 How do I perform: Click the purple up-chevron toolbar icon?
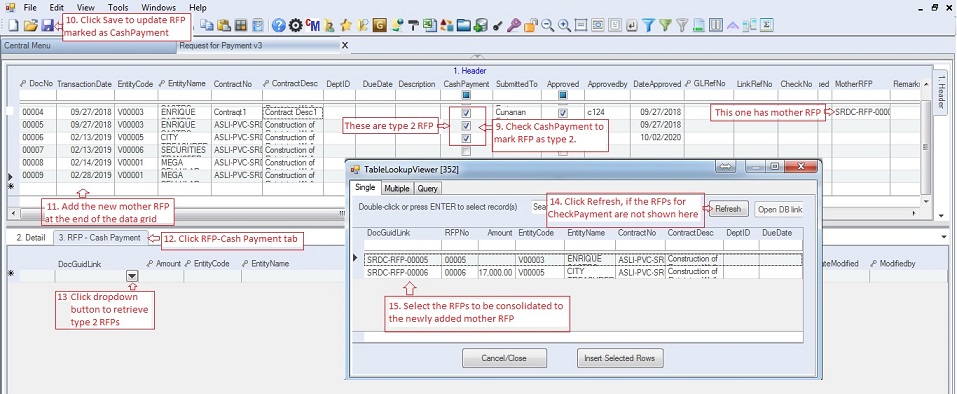click(x=732, y=25)
